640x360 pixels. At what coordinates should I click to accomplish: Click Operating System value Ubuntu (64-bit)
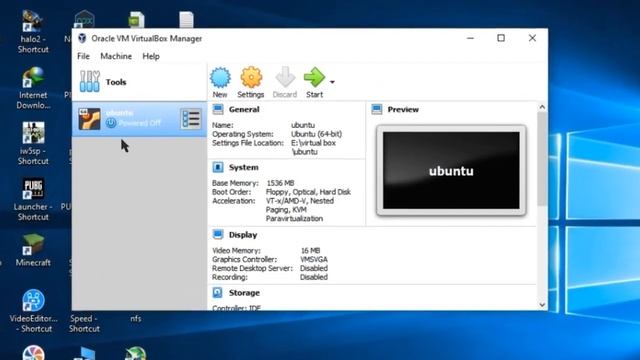316,134
